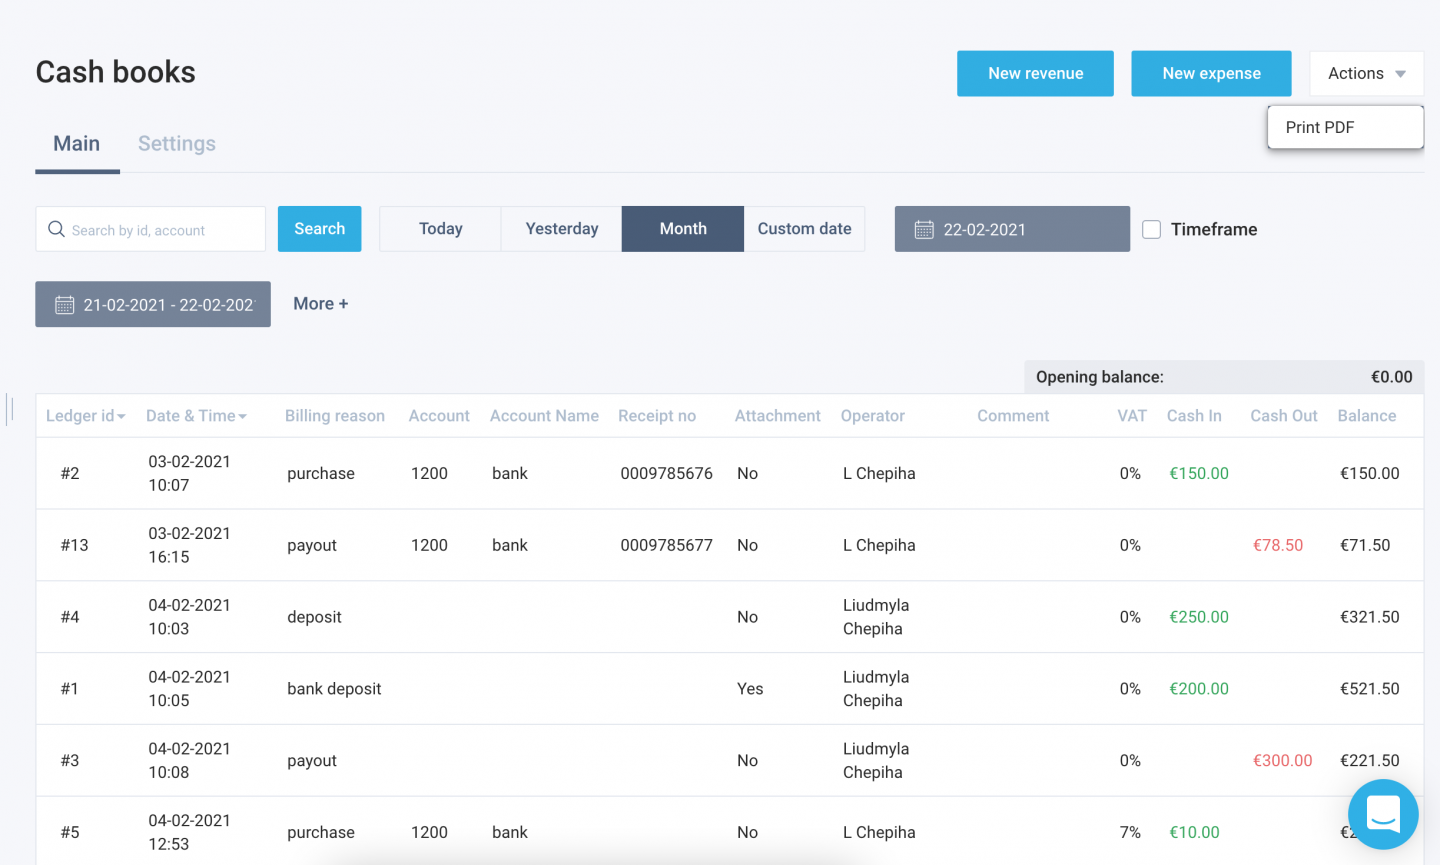Screen dimensions: 1440x865
Task: Click ledger id #4
Action: [70, 617]
